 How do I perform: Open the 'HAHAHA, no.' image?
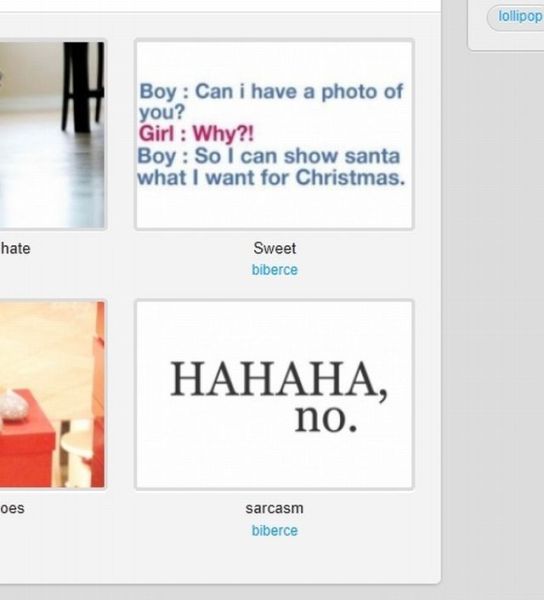click(274, 395)
